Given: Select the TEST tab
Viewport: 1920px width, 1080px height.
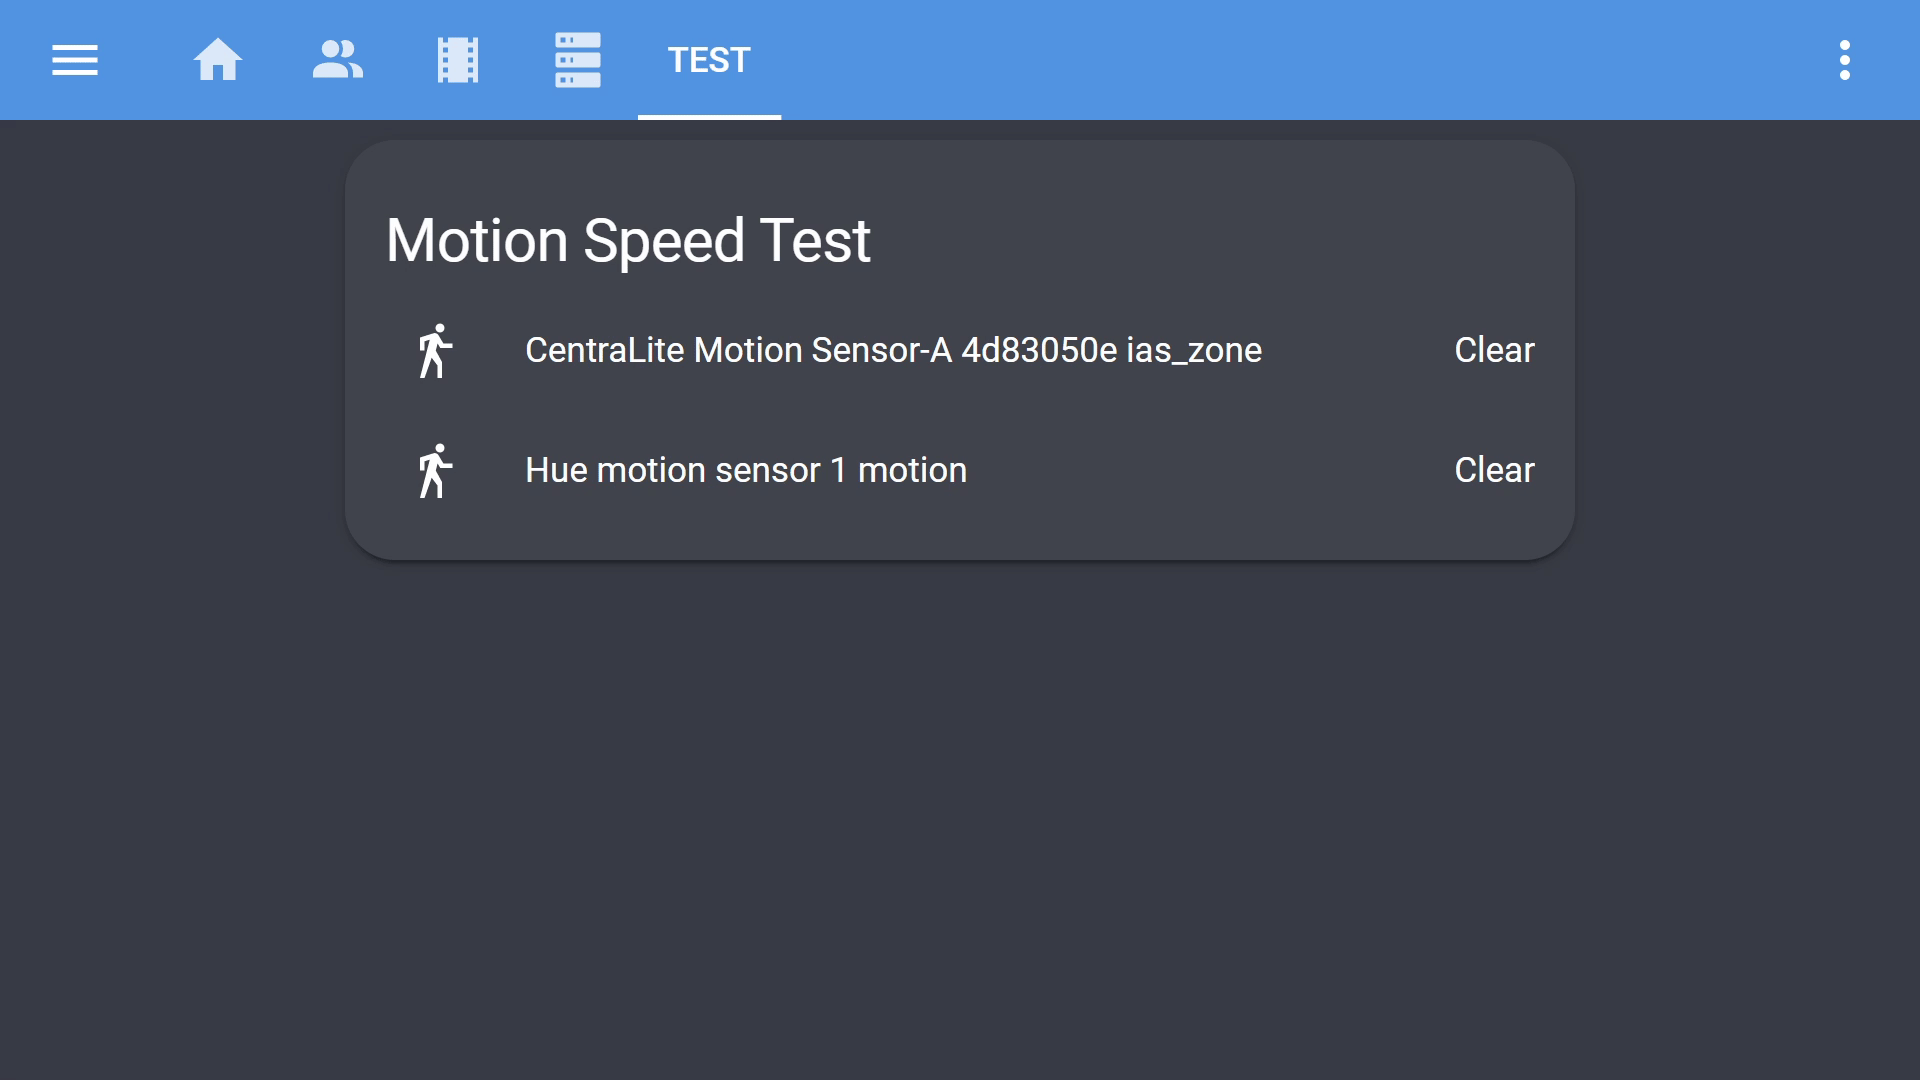Looking at the screenshot, I should click(709, 60).
